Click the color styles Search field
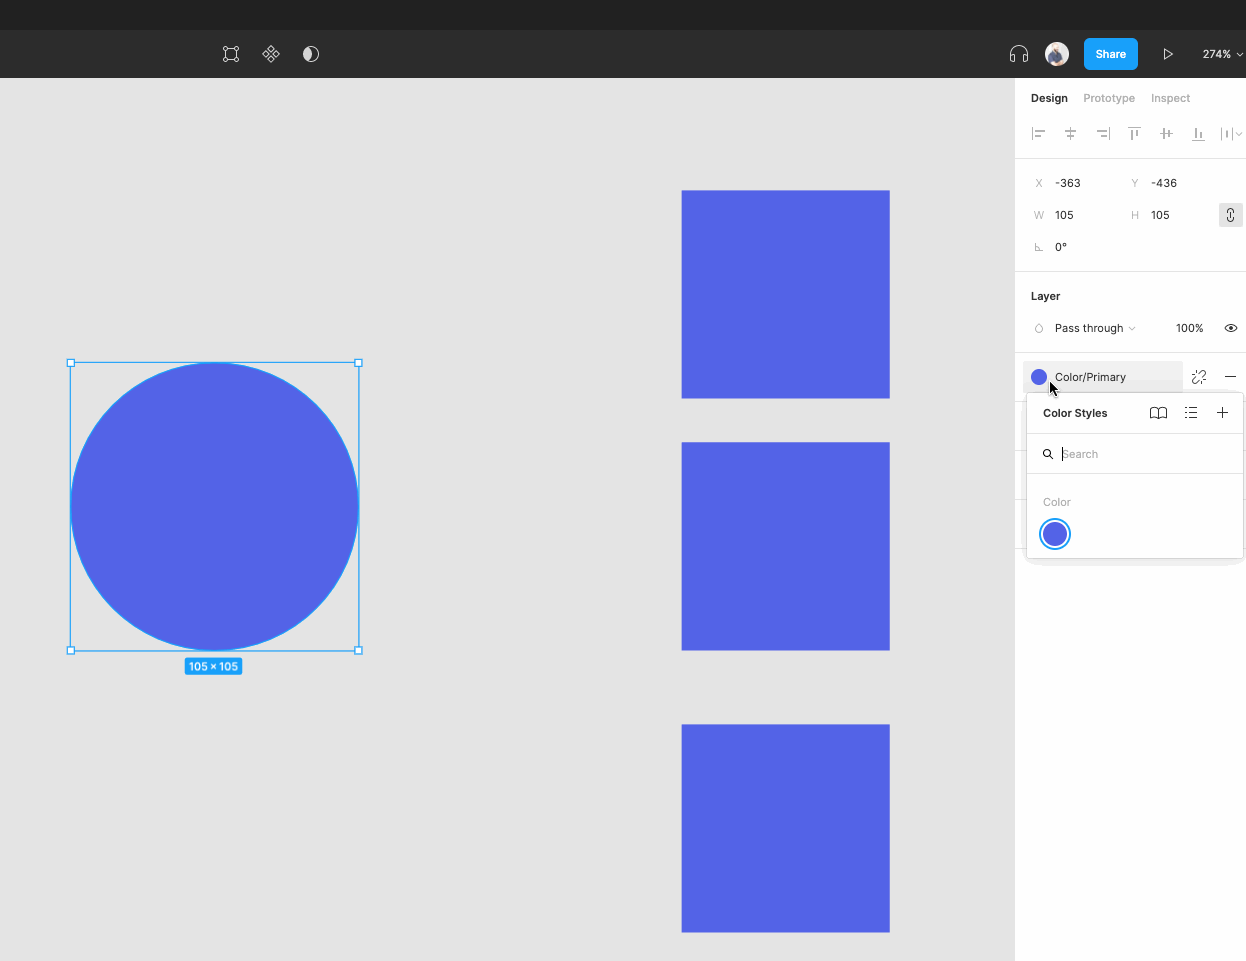1246x961 pixels. pos(1135,454)
